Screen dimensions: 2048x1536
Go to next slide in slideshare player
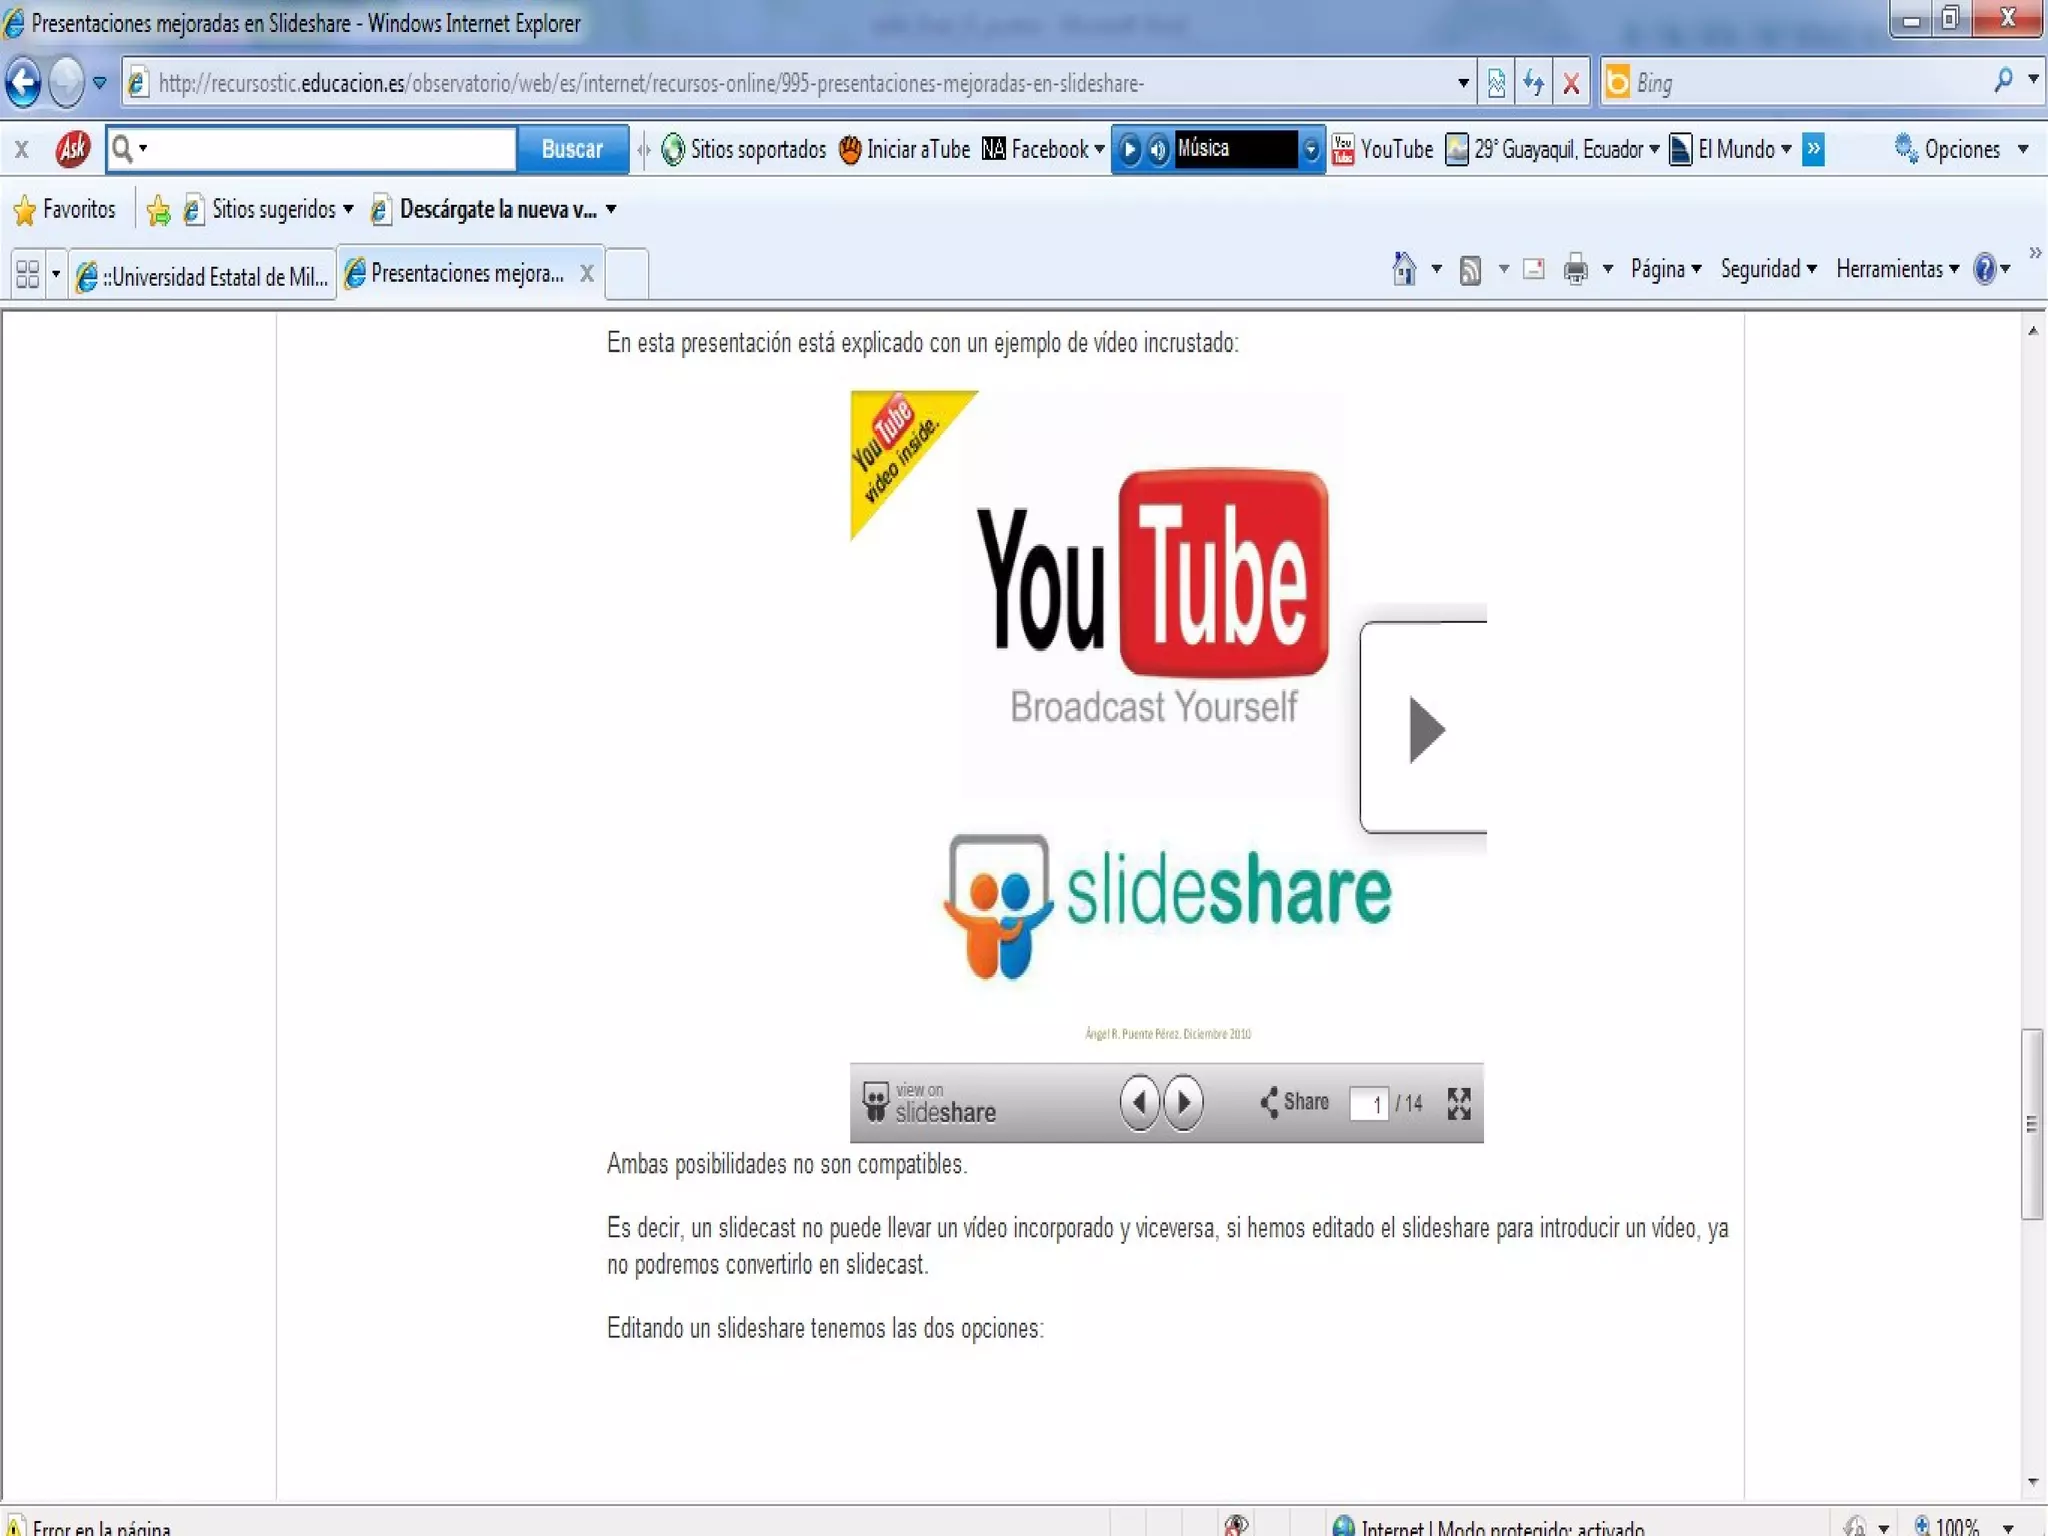pos(1184,1103)
